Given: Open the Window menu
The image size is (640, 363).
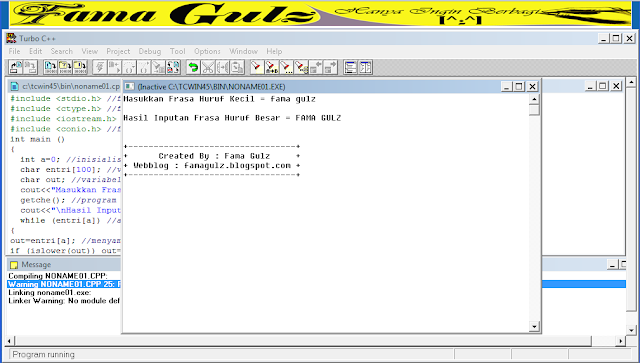Looking at the screenshot, I should pos(243,51).
